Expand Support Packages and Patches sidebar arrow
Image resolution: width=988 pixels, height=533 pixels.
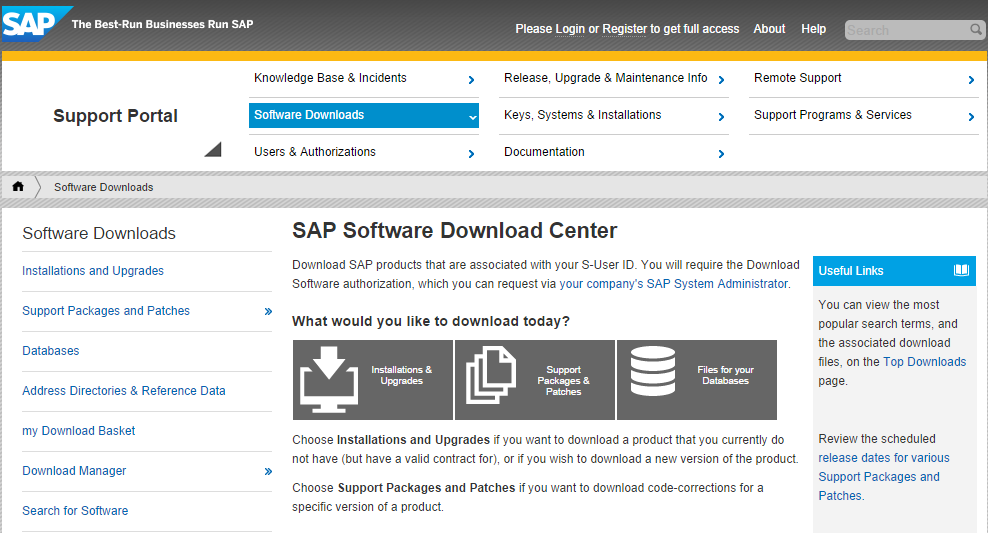point(268,311)
